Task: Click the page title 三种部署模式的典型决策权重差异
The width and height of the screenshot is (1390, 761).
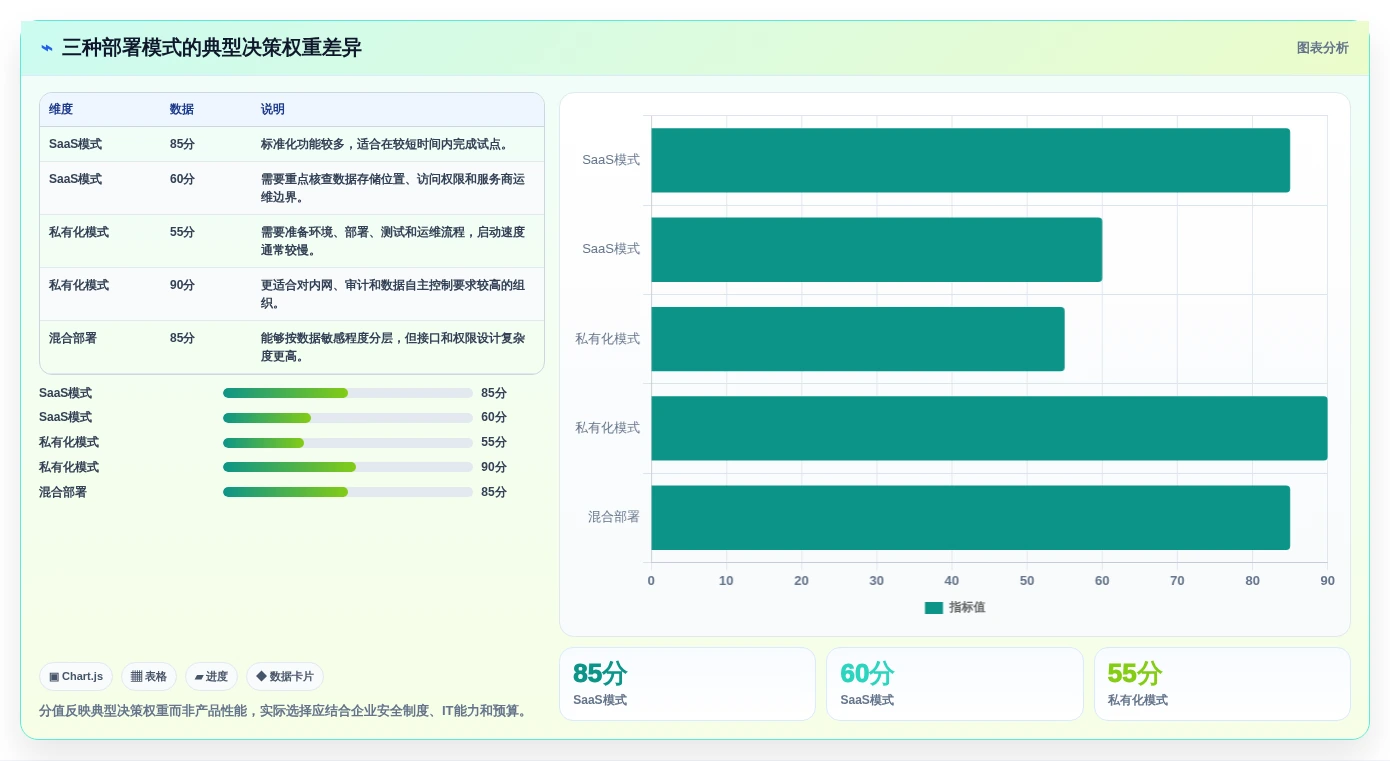Action: (x=212, y=48)
